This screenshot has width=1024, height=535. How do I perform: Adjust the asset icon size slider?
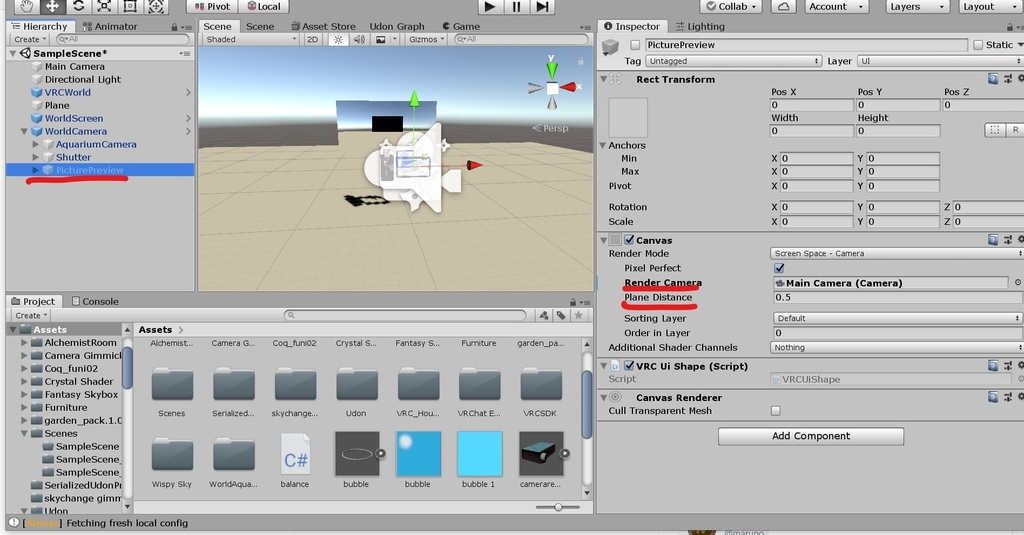pyautogui.click(x=558, y=507)
